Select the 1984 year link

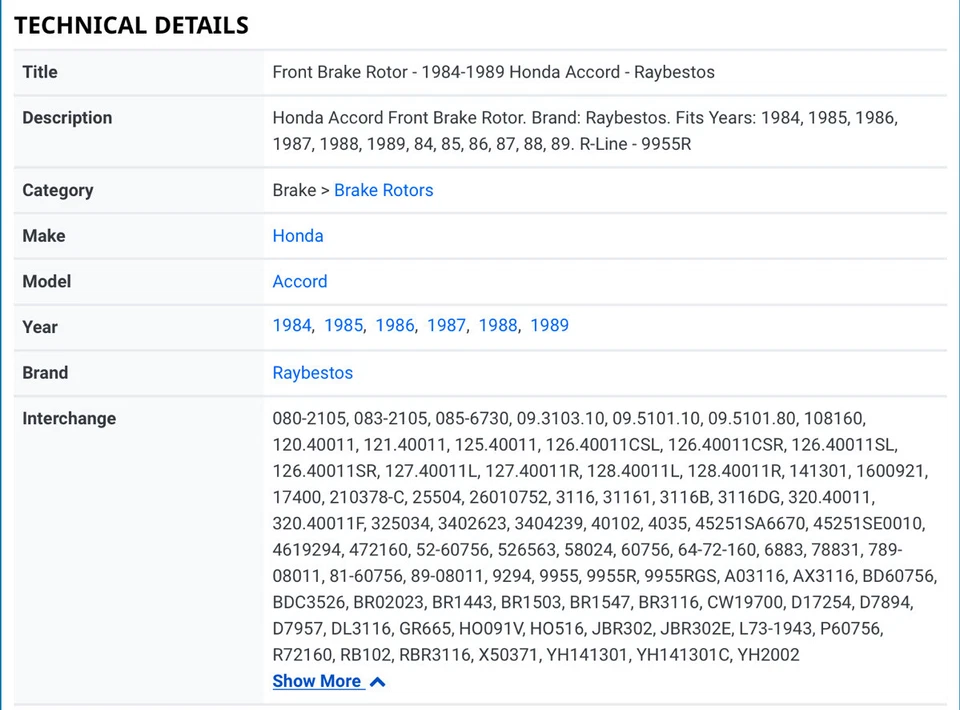coord(292,326)
